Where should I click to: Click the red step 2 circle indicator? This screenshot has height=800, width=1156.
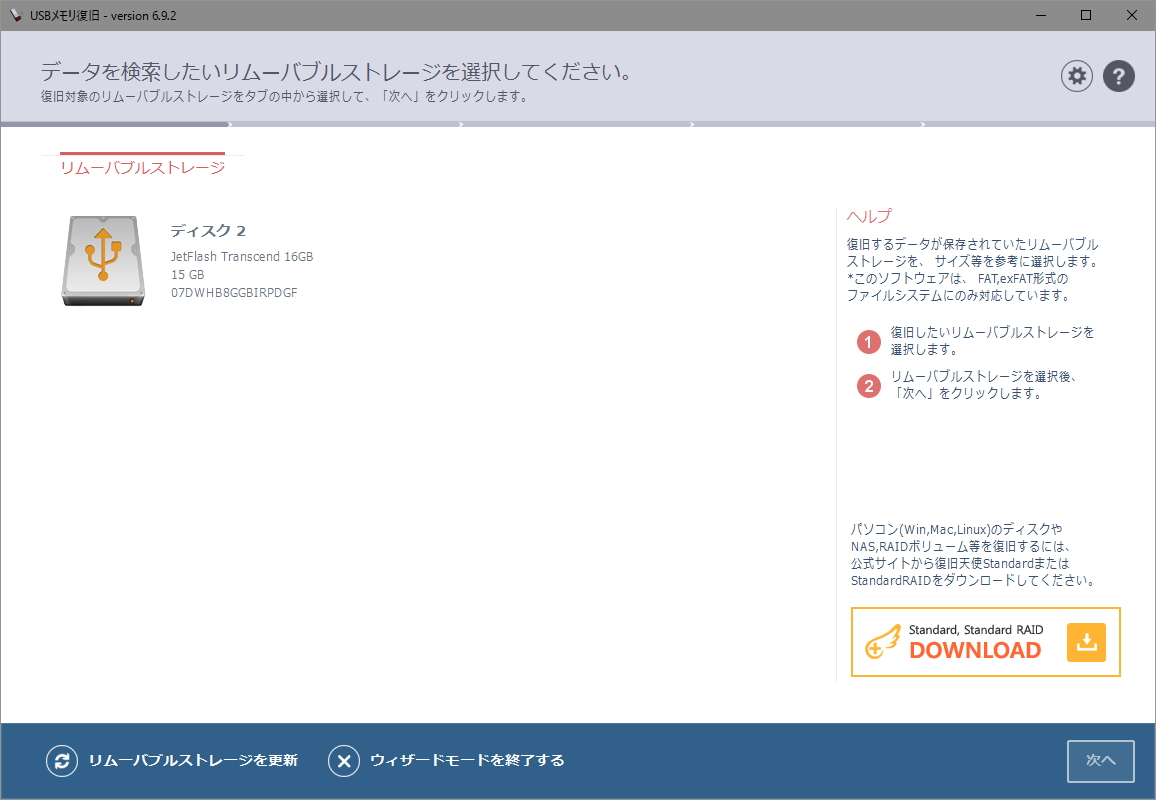click(x=867, y=386)
